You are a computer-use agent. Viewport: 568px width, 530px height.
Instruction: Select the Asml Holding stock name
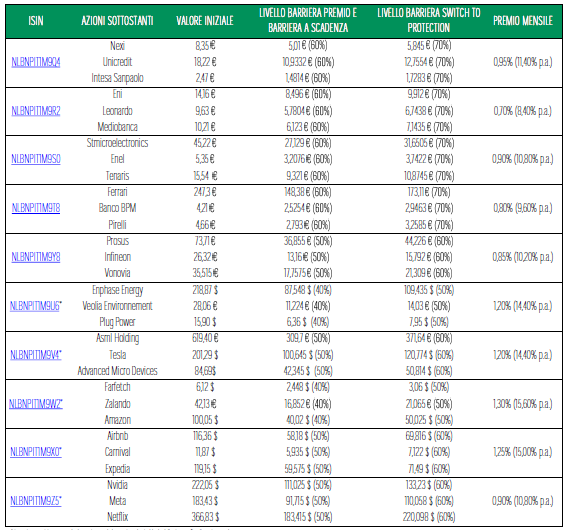[x=117, y=338]
